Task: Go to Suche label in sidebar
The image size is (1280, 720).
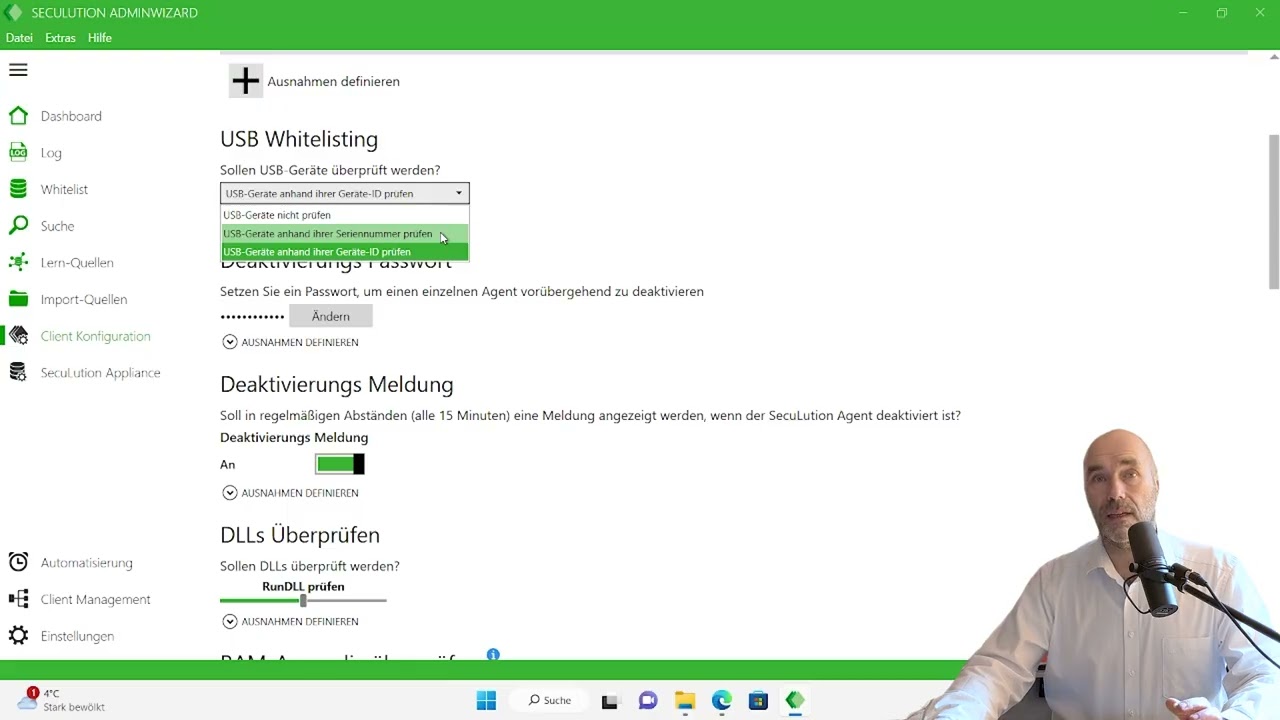Action: (58, 226)
